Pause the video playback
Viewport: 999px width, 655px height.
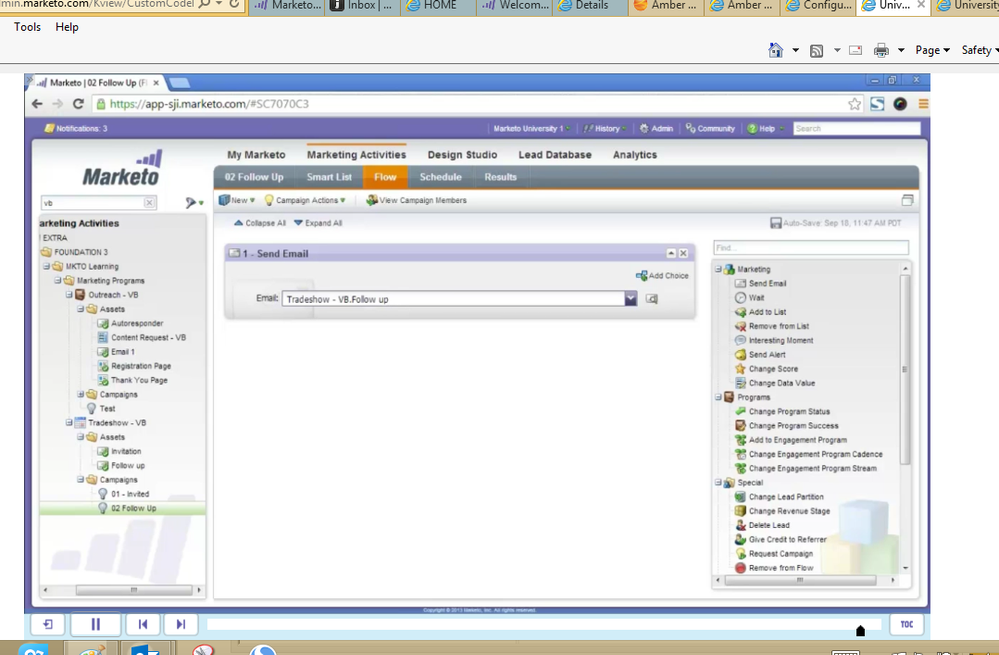point(96,624)
